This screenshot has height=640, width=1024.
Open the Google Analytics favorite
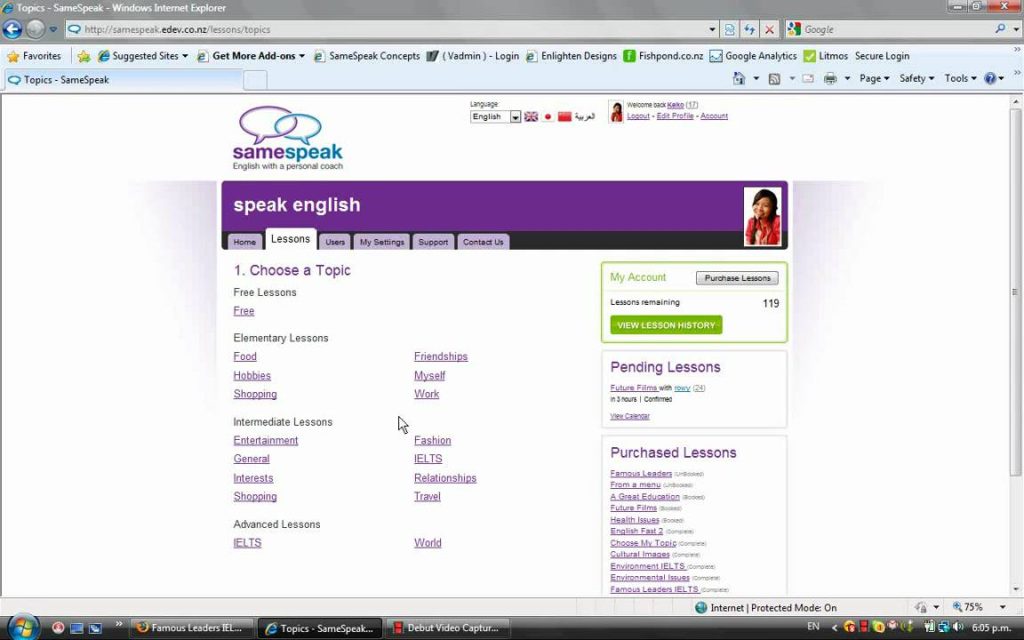point(763,56)
